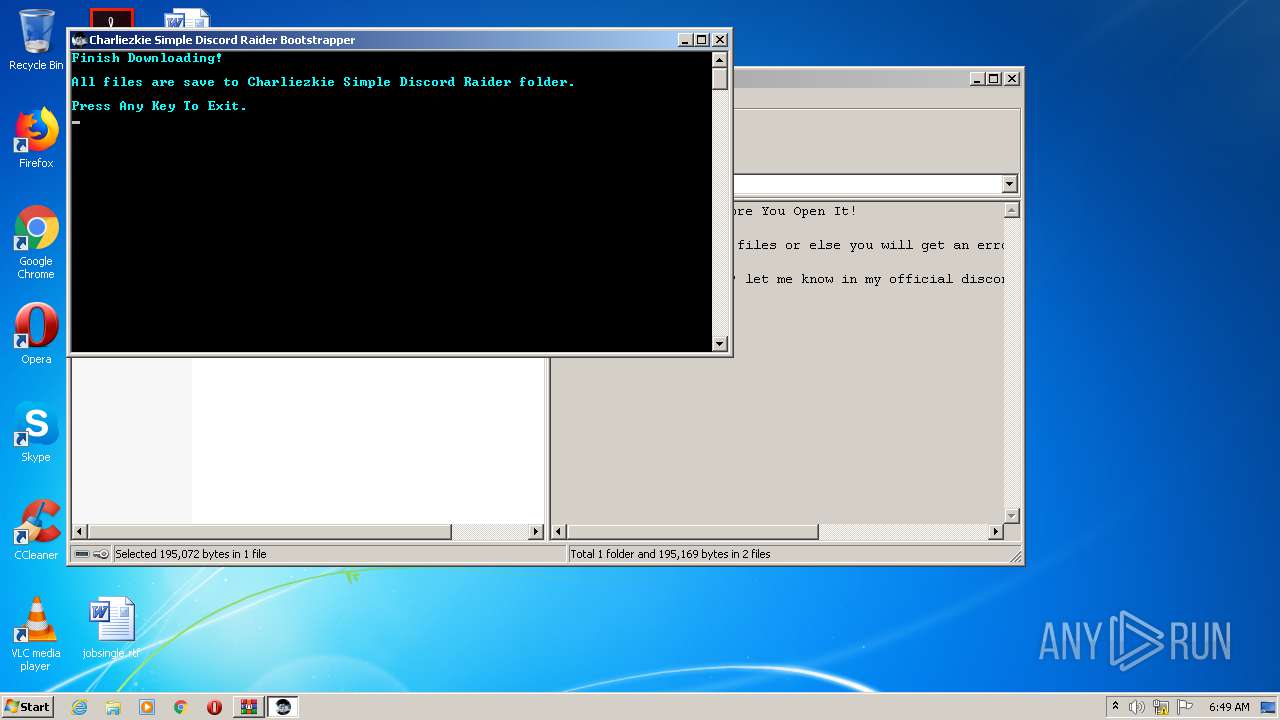Image resolution: width=1280 pixels, height=720 pixels.
Task: Open Chrome from the taskbar
Action: pyautogui.click(x=180, y=707)
